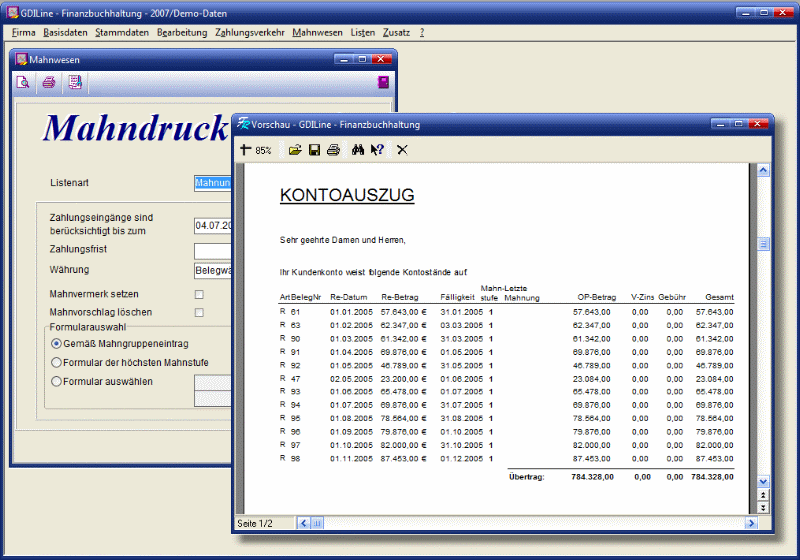This screenshot has height=560, width=800.
Task: Close the preview with the X toolbar icon
Action: point(402,150)
